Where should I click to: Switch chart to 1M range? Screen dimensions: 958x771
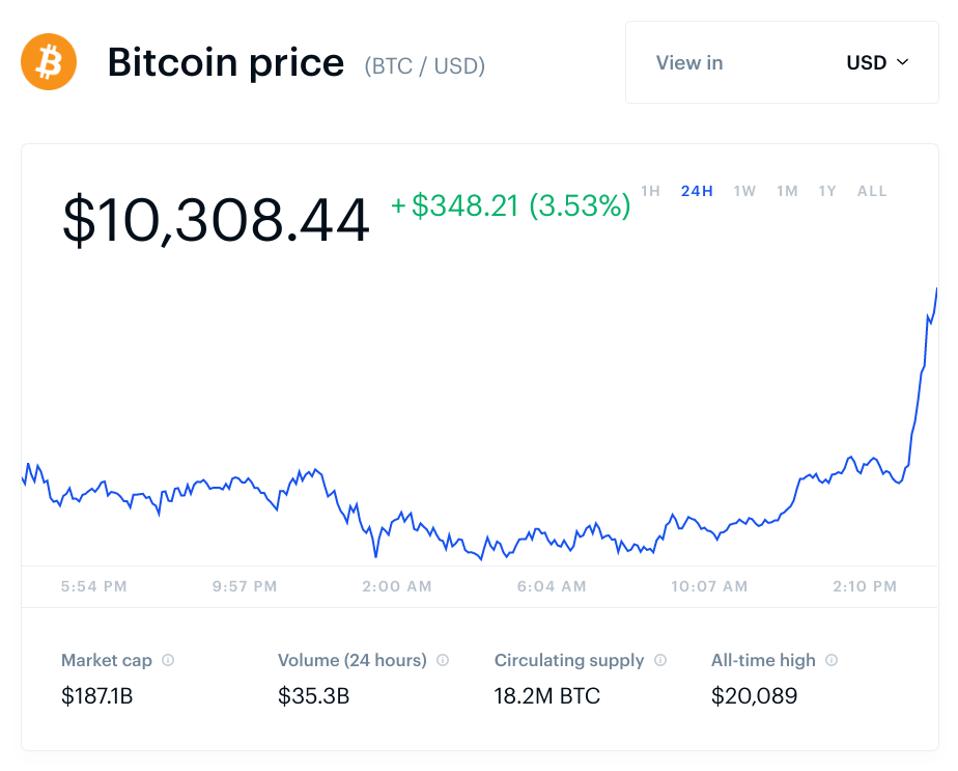point(787,191)
